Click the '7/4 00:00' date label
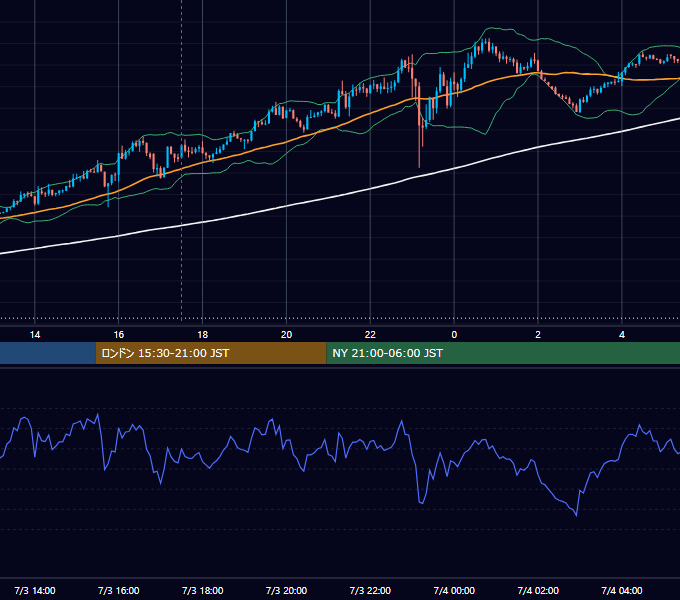Image resolution: width=680 pixels, height=600 pixels. click(x=454, y=590)
